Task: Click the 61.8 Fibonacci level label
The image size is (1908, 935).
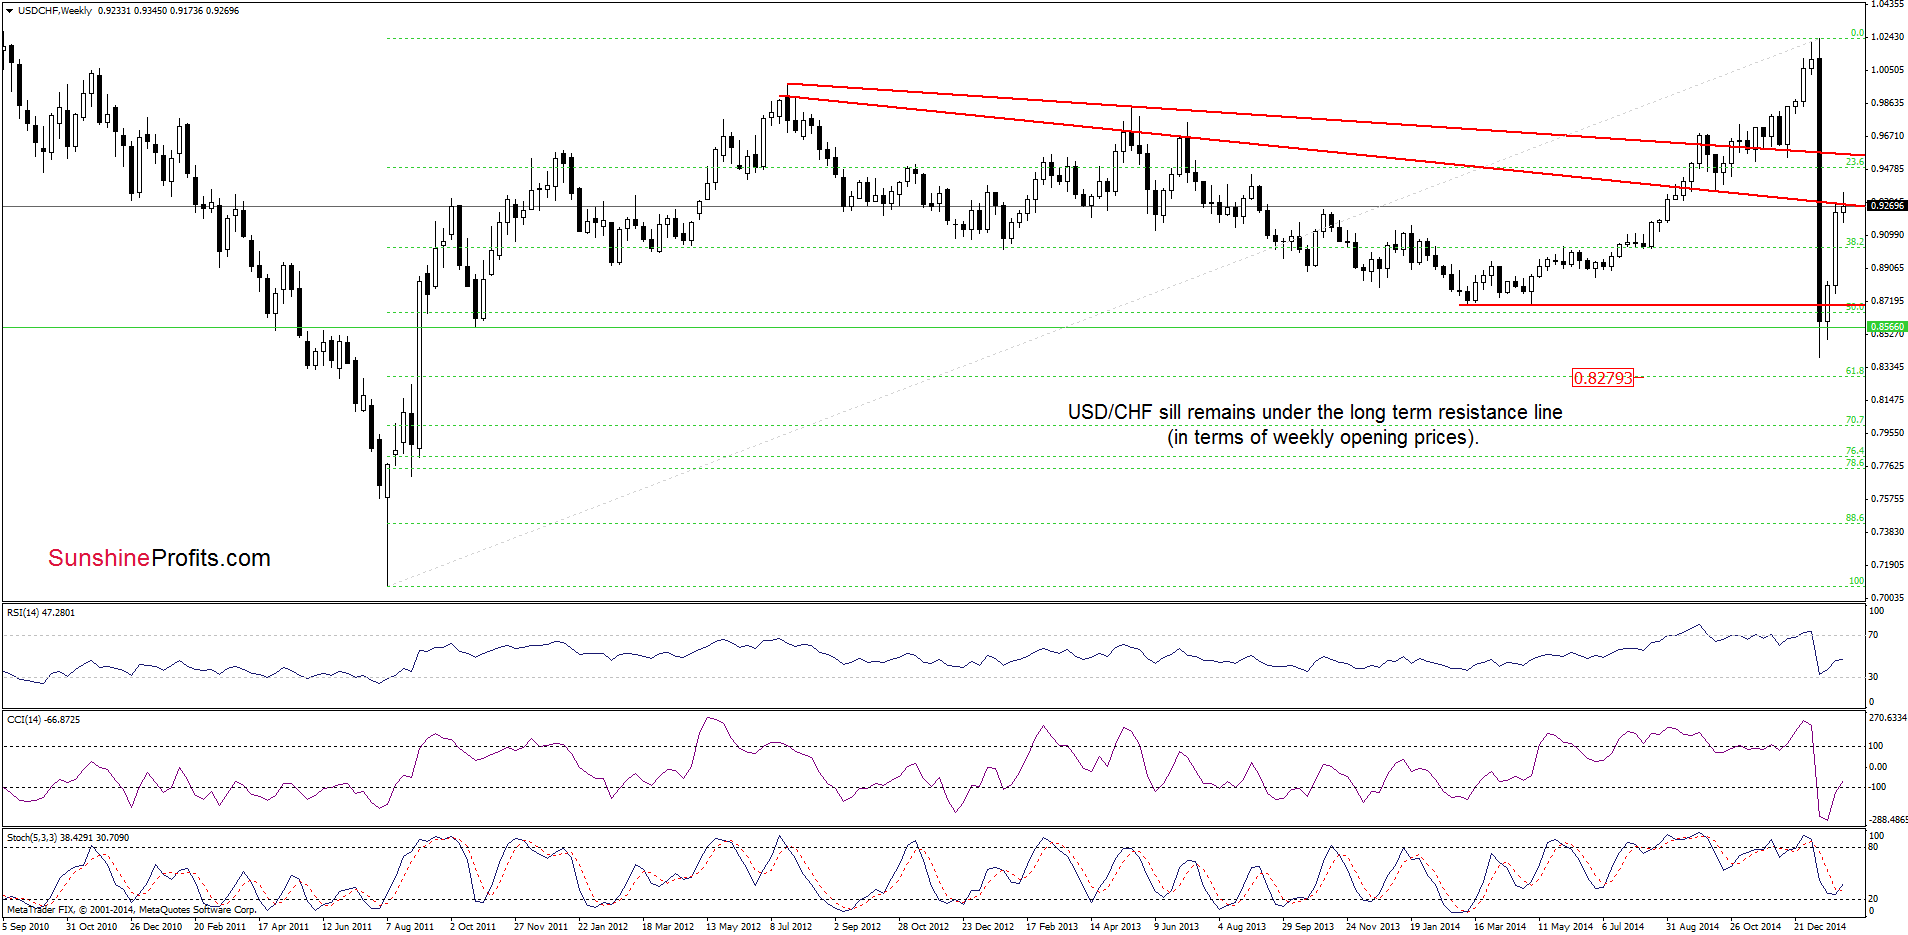Action: [x=1855, y=371]
